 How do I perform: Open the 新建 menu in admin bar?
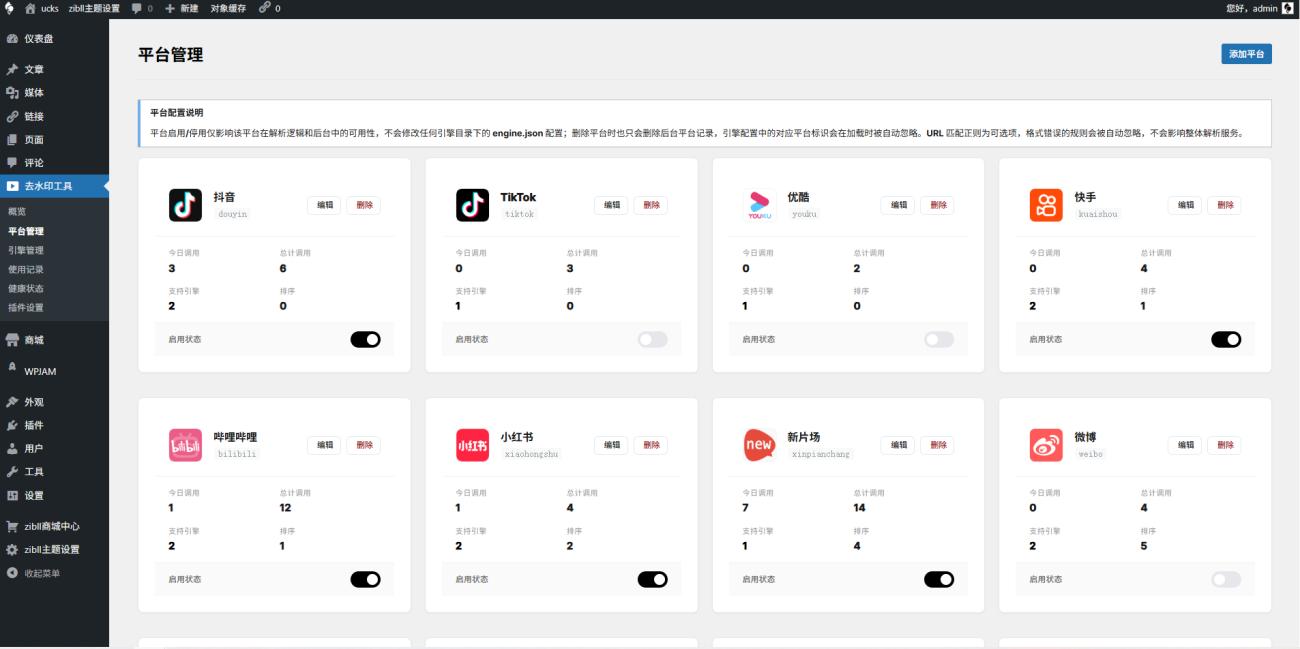pyautogui.click(x=182, y=8)
